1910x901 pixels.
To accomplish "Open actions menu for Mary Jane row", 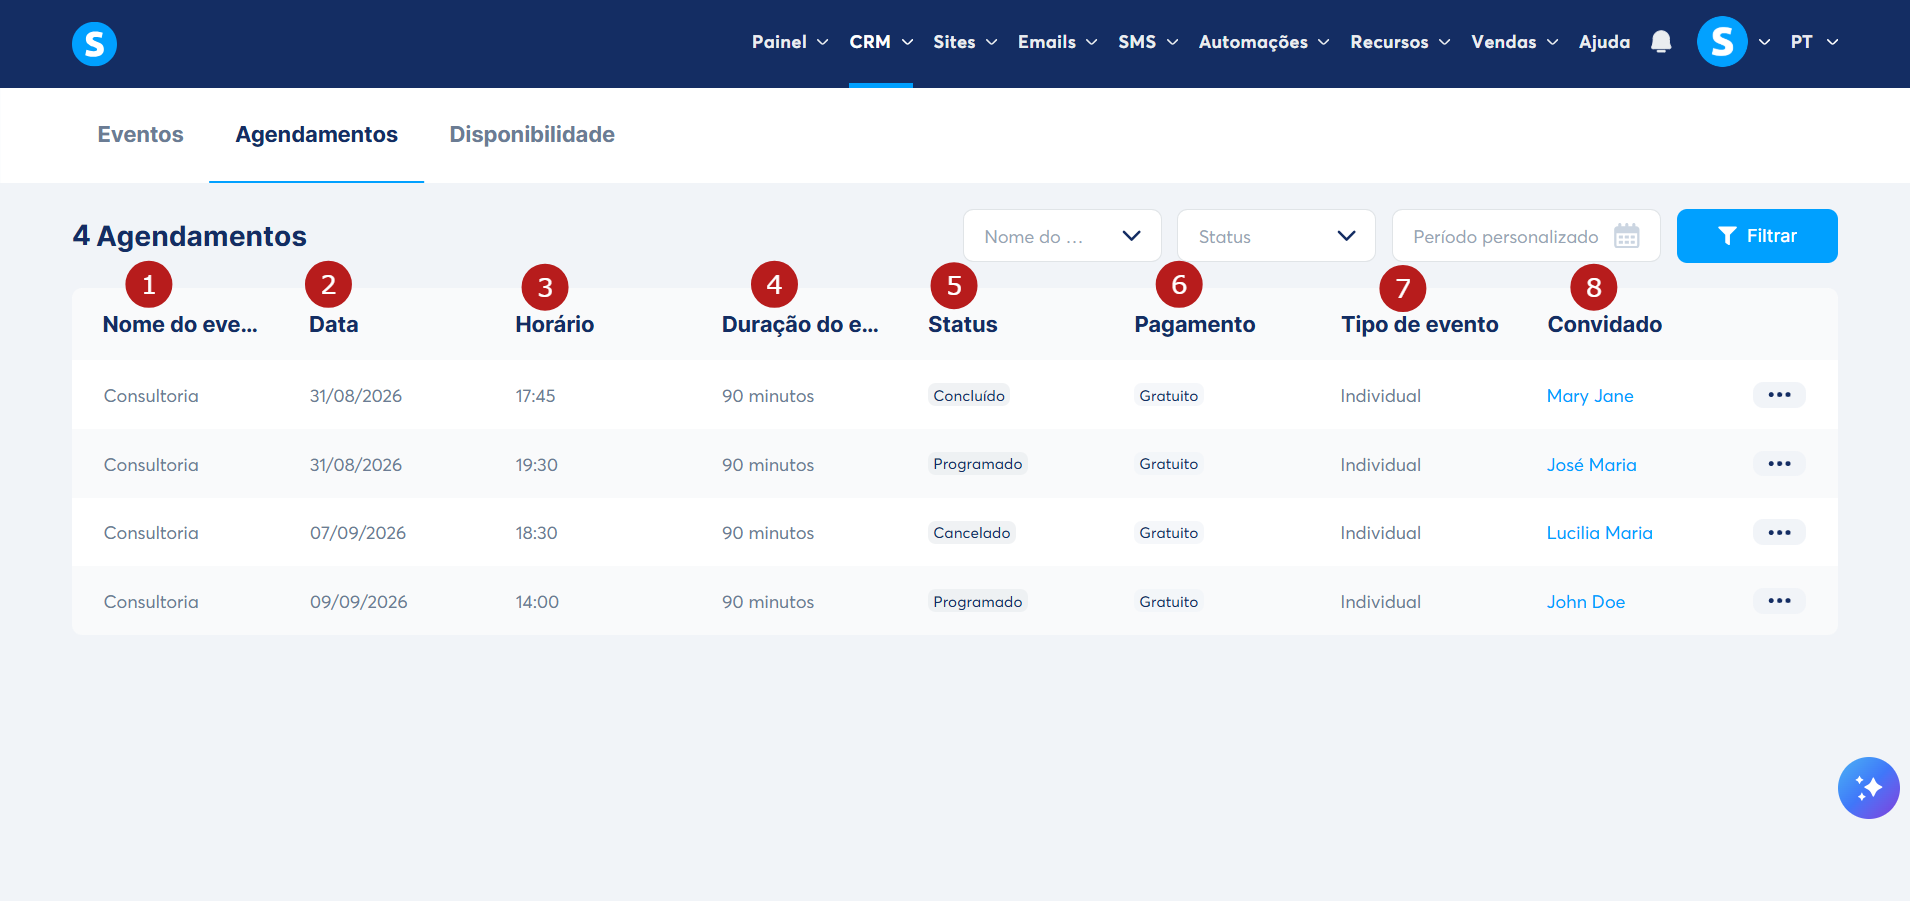I will coord(1779,395).
